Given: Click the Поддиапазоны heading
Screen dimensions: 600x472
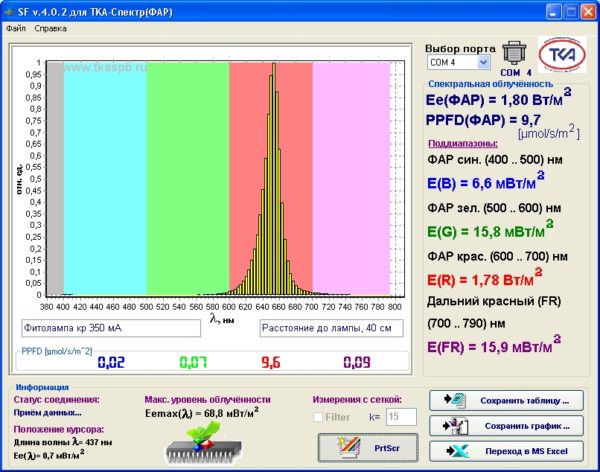Looking at the screenshot, I should click(463, 144).
